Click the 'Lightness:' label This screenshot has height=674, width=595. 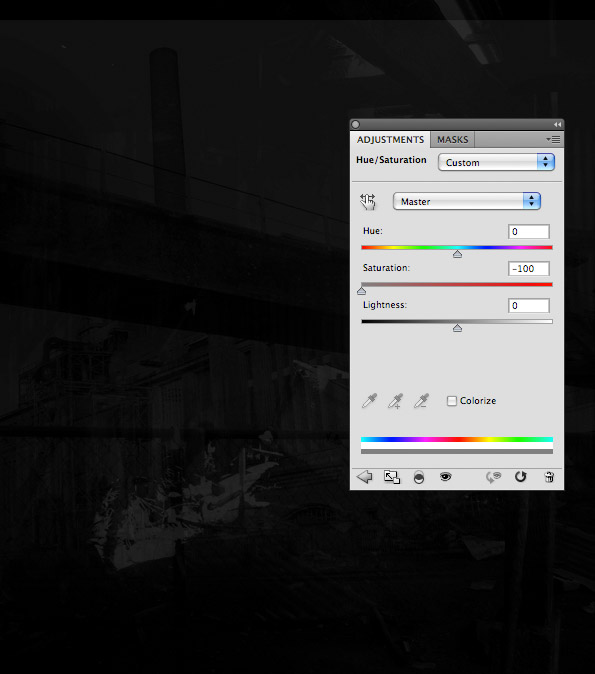point(385,305)
